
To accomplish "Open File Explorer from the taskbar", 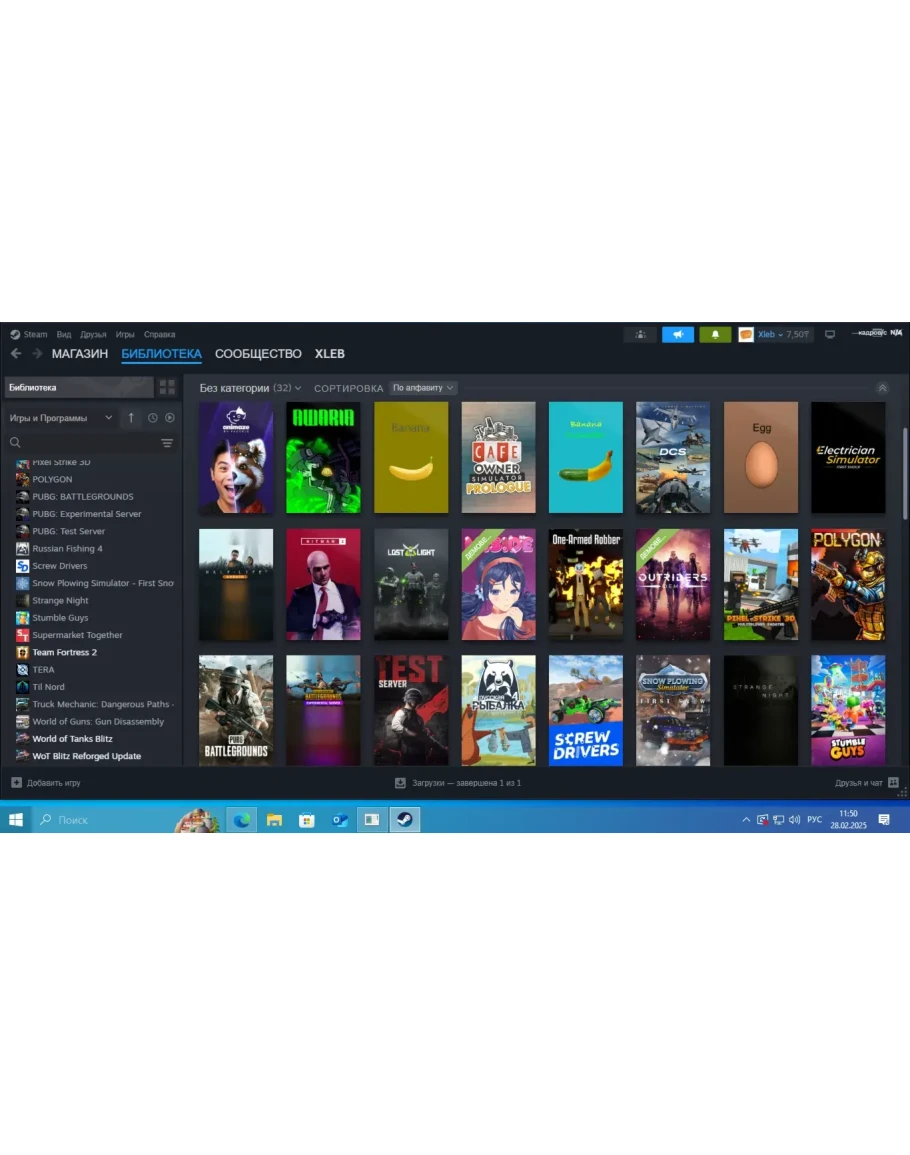I will click(x=274, y=819).
